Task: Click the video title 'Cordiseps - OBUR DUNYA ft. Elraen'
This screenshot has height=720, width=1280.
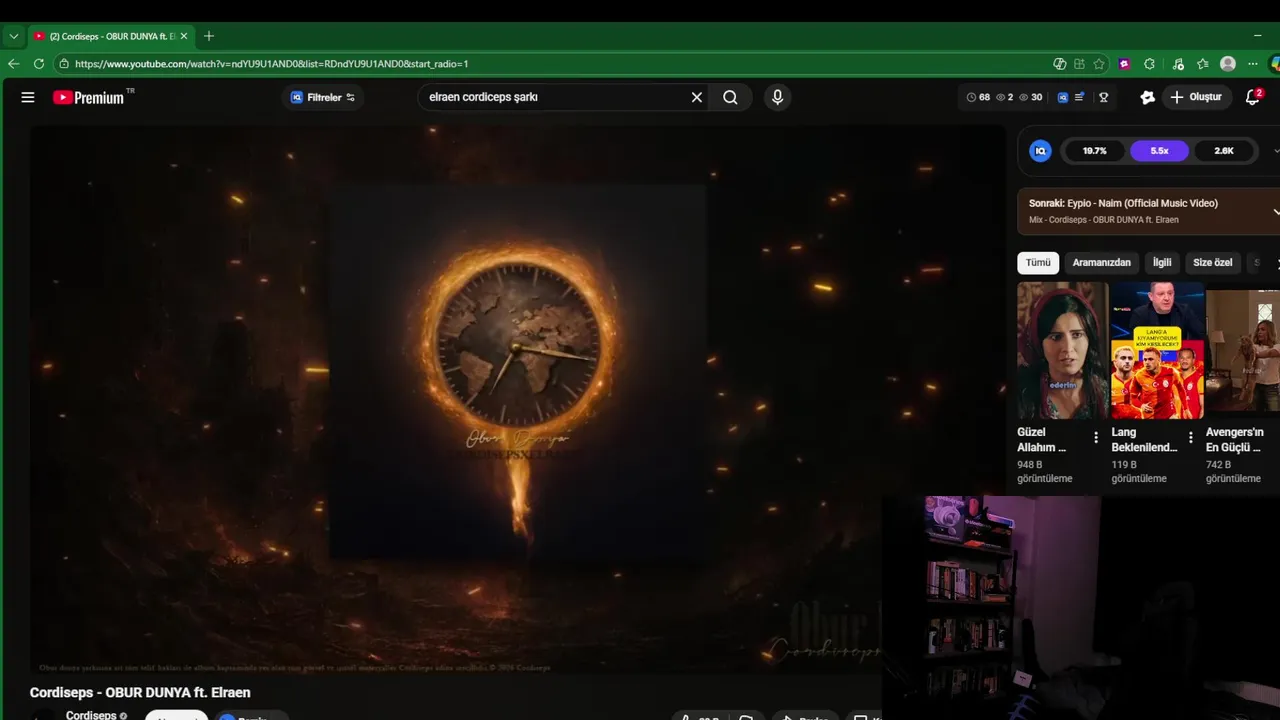Action: tap(140, 692)
